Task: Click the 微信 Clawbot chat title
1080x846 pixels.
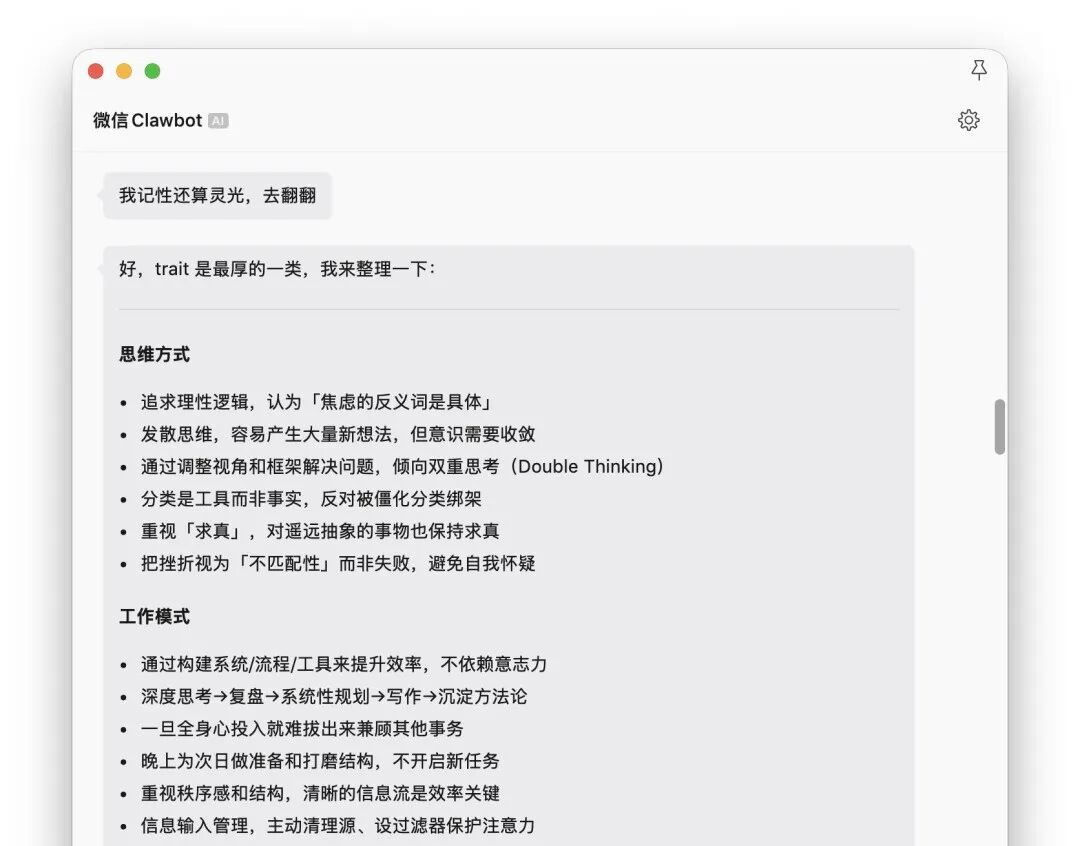Action: coord(147,121)
